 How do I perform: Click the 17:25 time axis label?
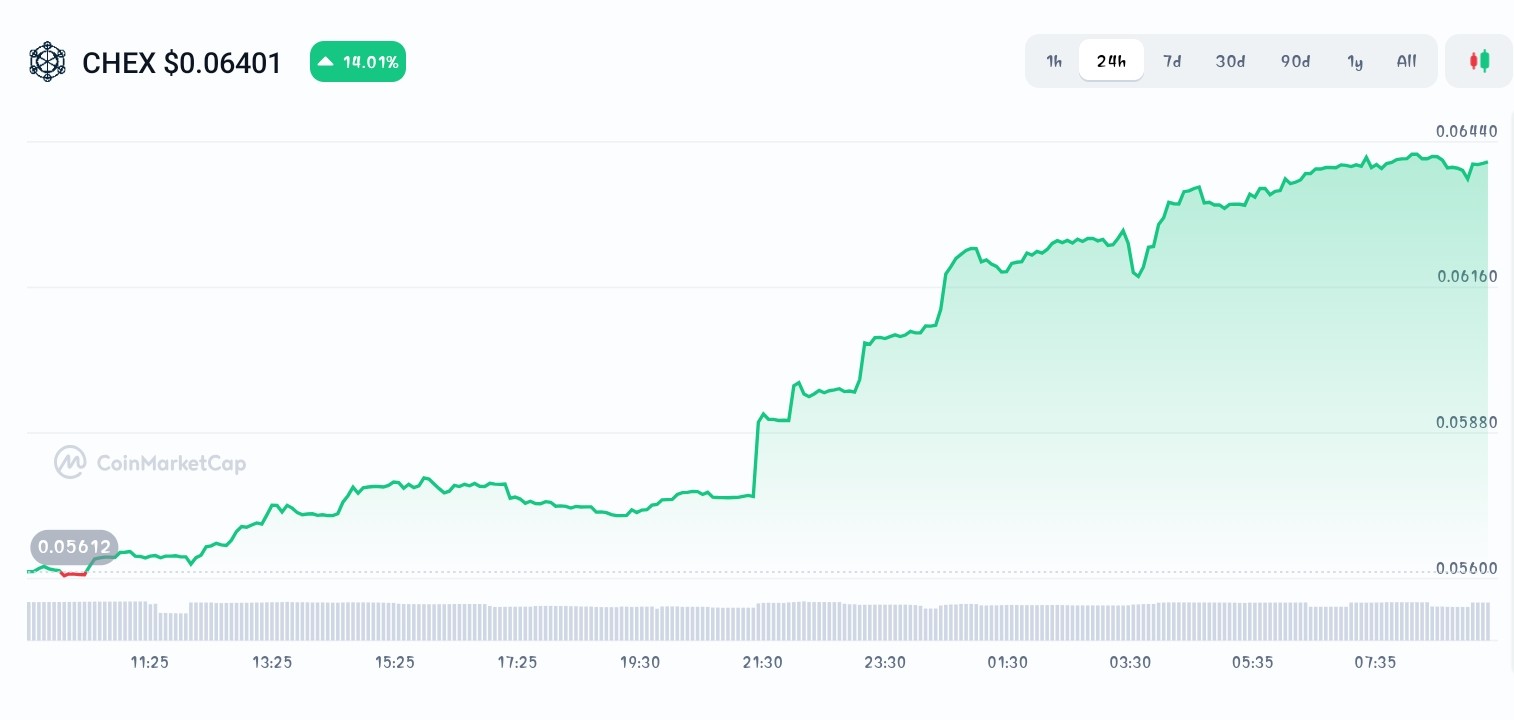pos(517,662)
